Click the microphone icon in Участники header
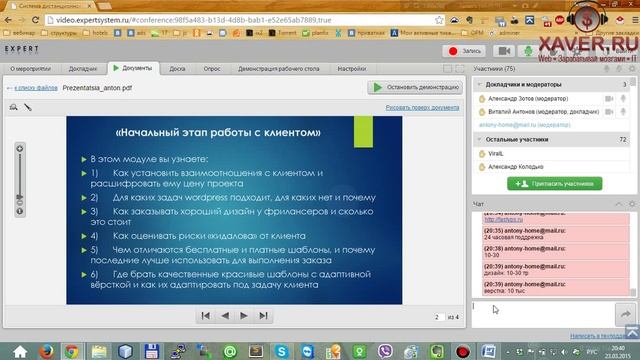Viewport: 640px width, 360px height. 607,69
